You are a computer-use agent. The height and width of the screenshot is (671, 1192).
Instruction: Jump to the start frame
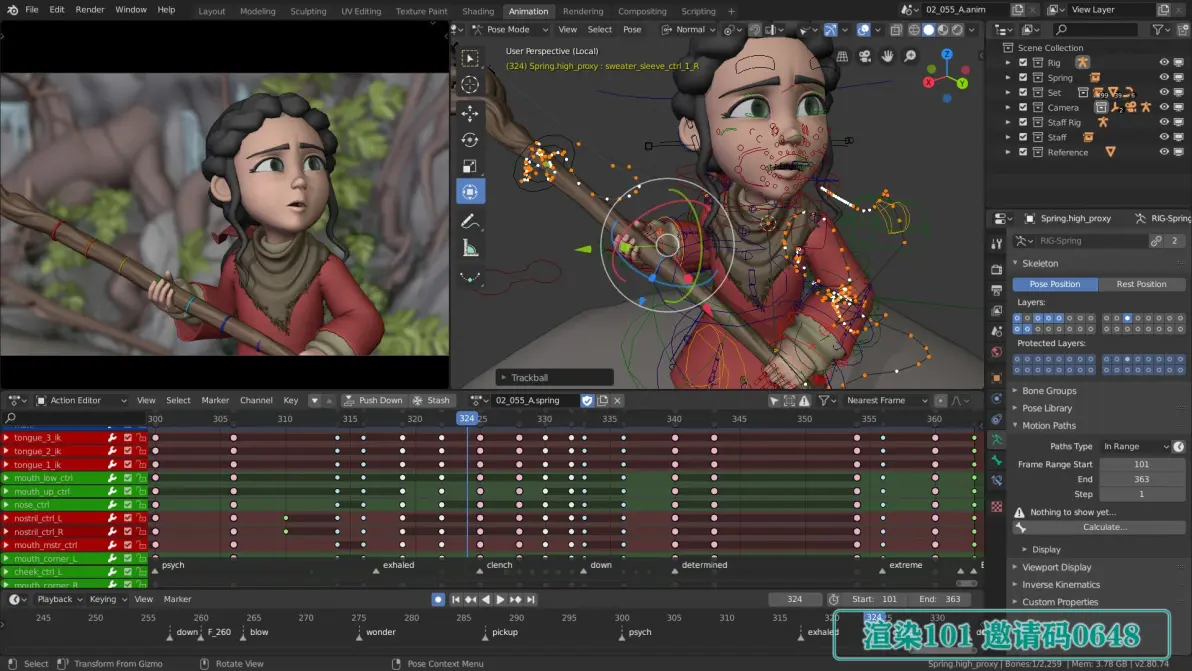455,600
